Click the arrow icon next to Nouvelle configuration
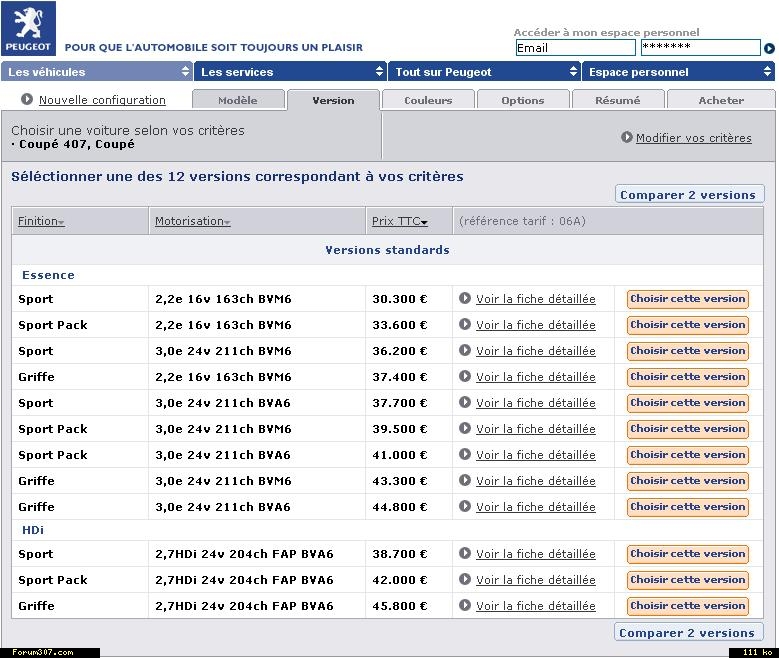The image size is (779, 658). point(27,99)
